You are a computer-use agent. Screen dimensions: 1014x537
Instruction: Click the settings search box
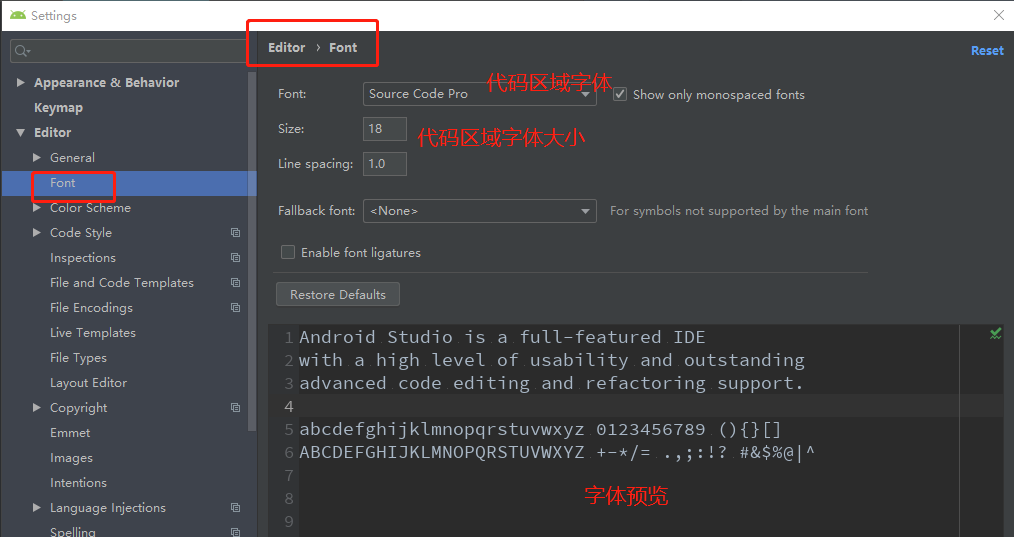(128, 50)
